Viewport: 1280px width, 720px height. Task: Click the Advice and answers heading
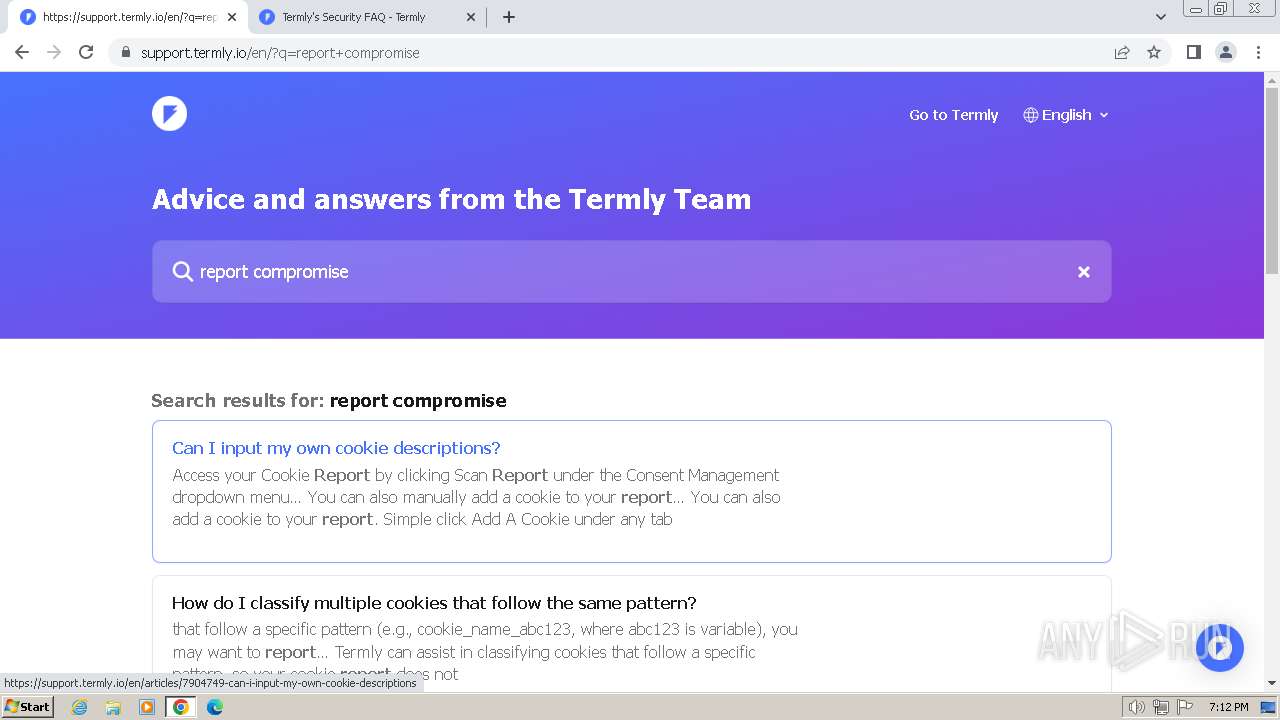(x=452, y=199)
